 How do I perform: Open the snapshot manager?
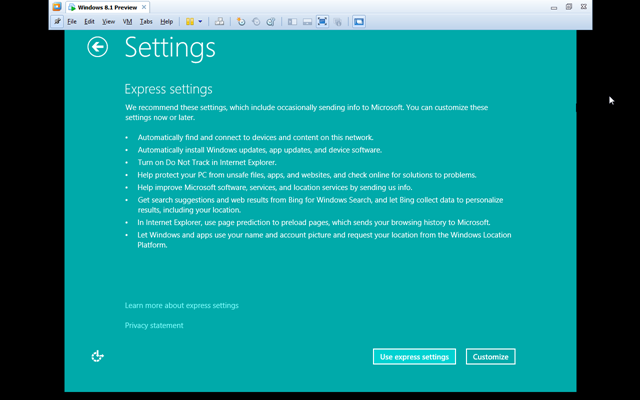click(271, 22)
